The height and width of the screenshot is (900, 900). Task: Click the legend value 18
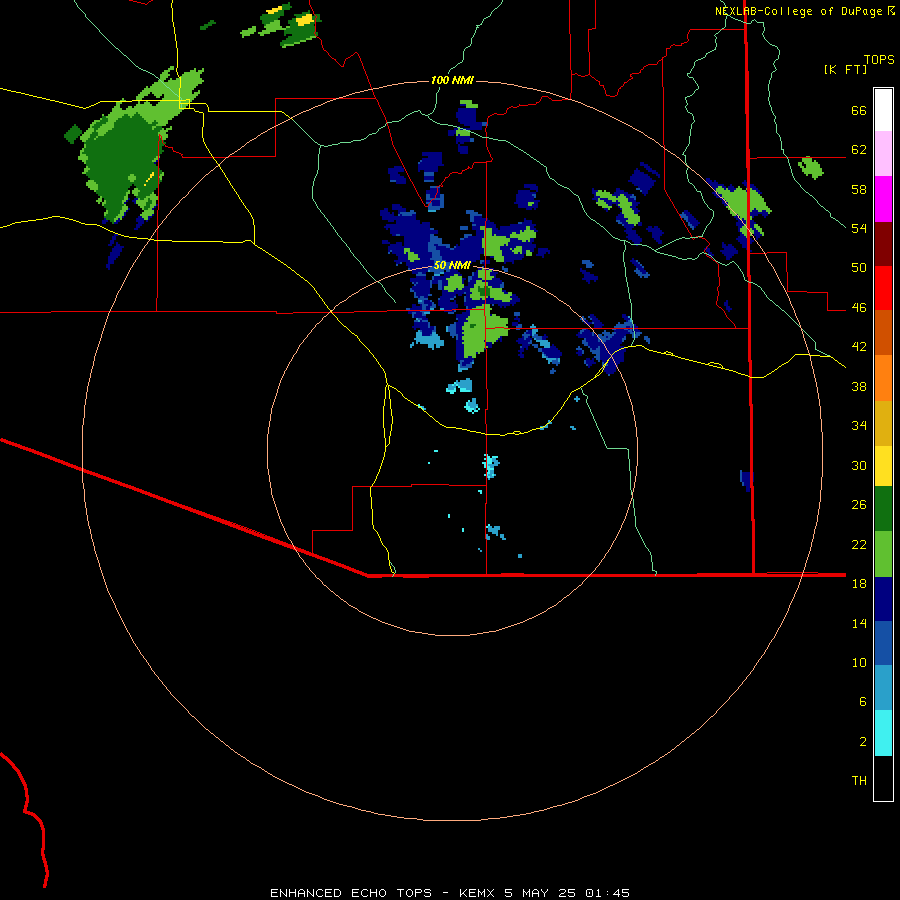[x=859, y=583]
